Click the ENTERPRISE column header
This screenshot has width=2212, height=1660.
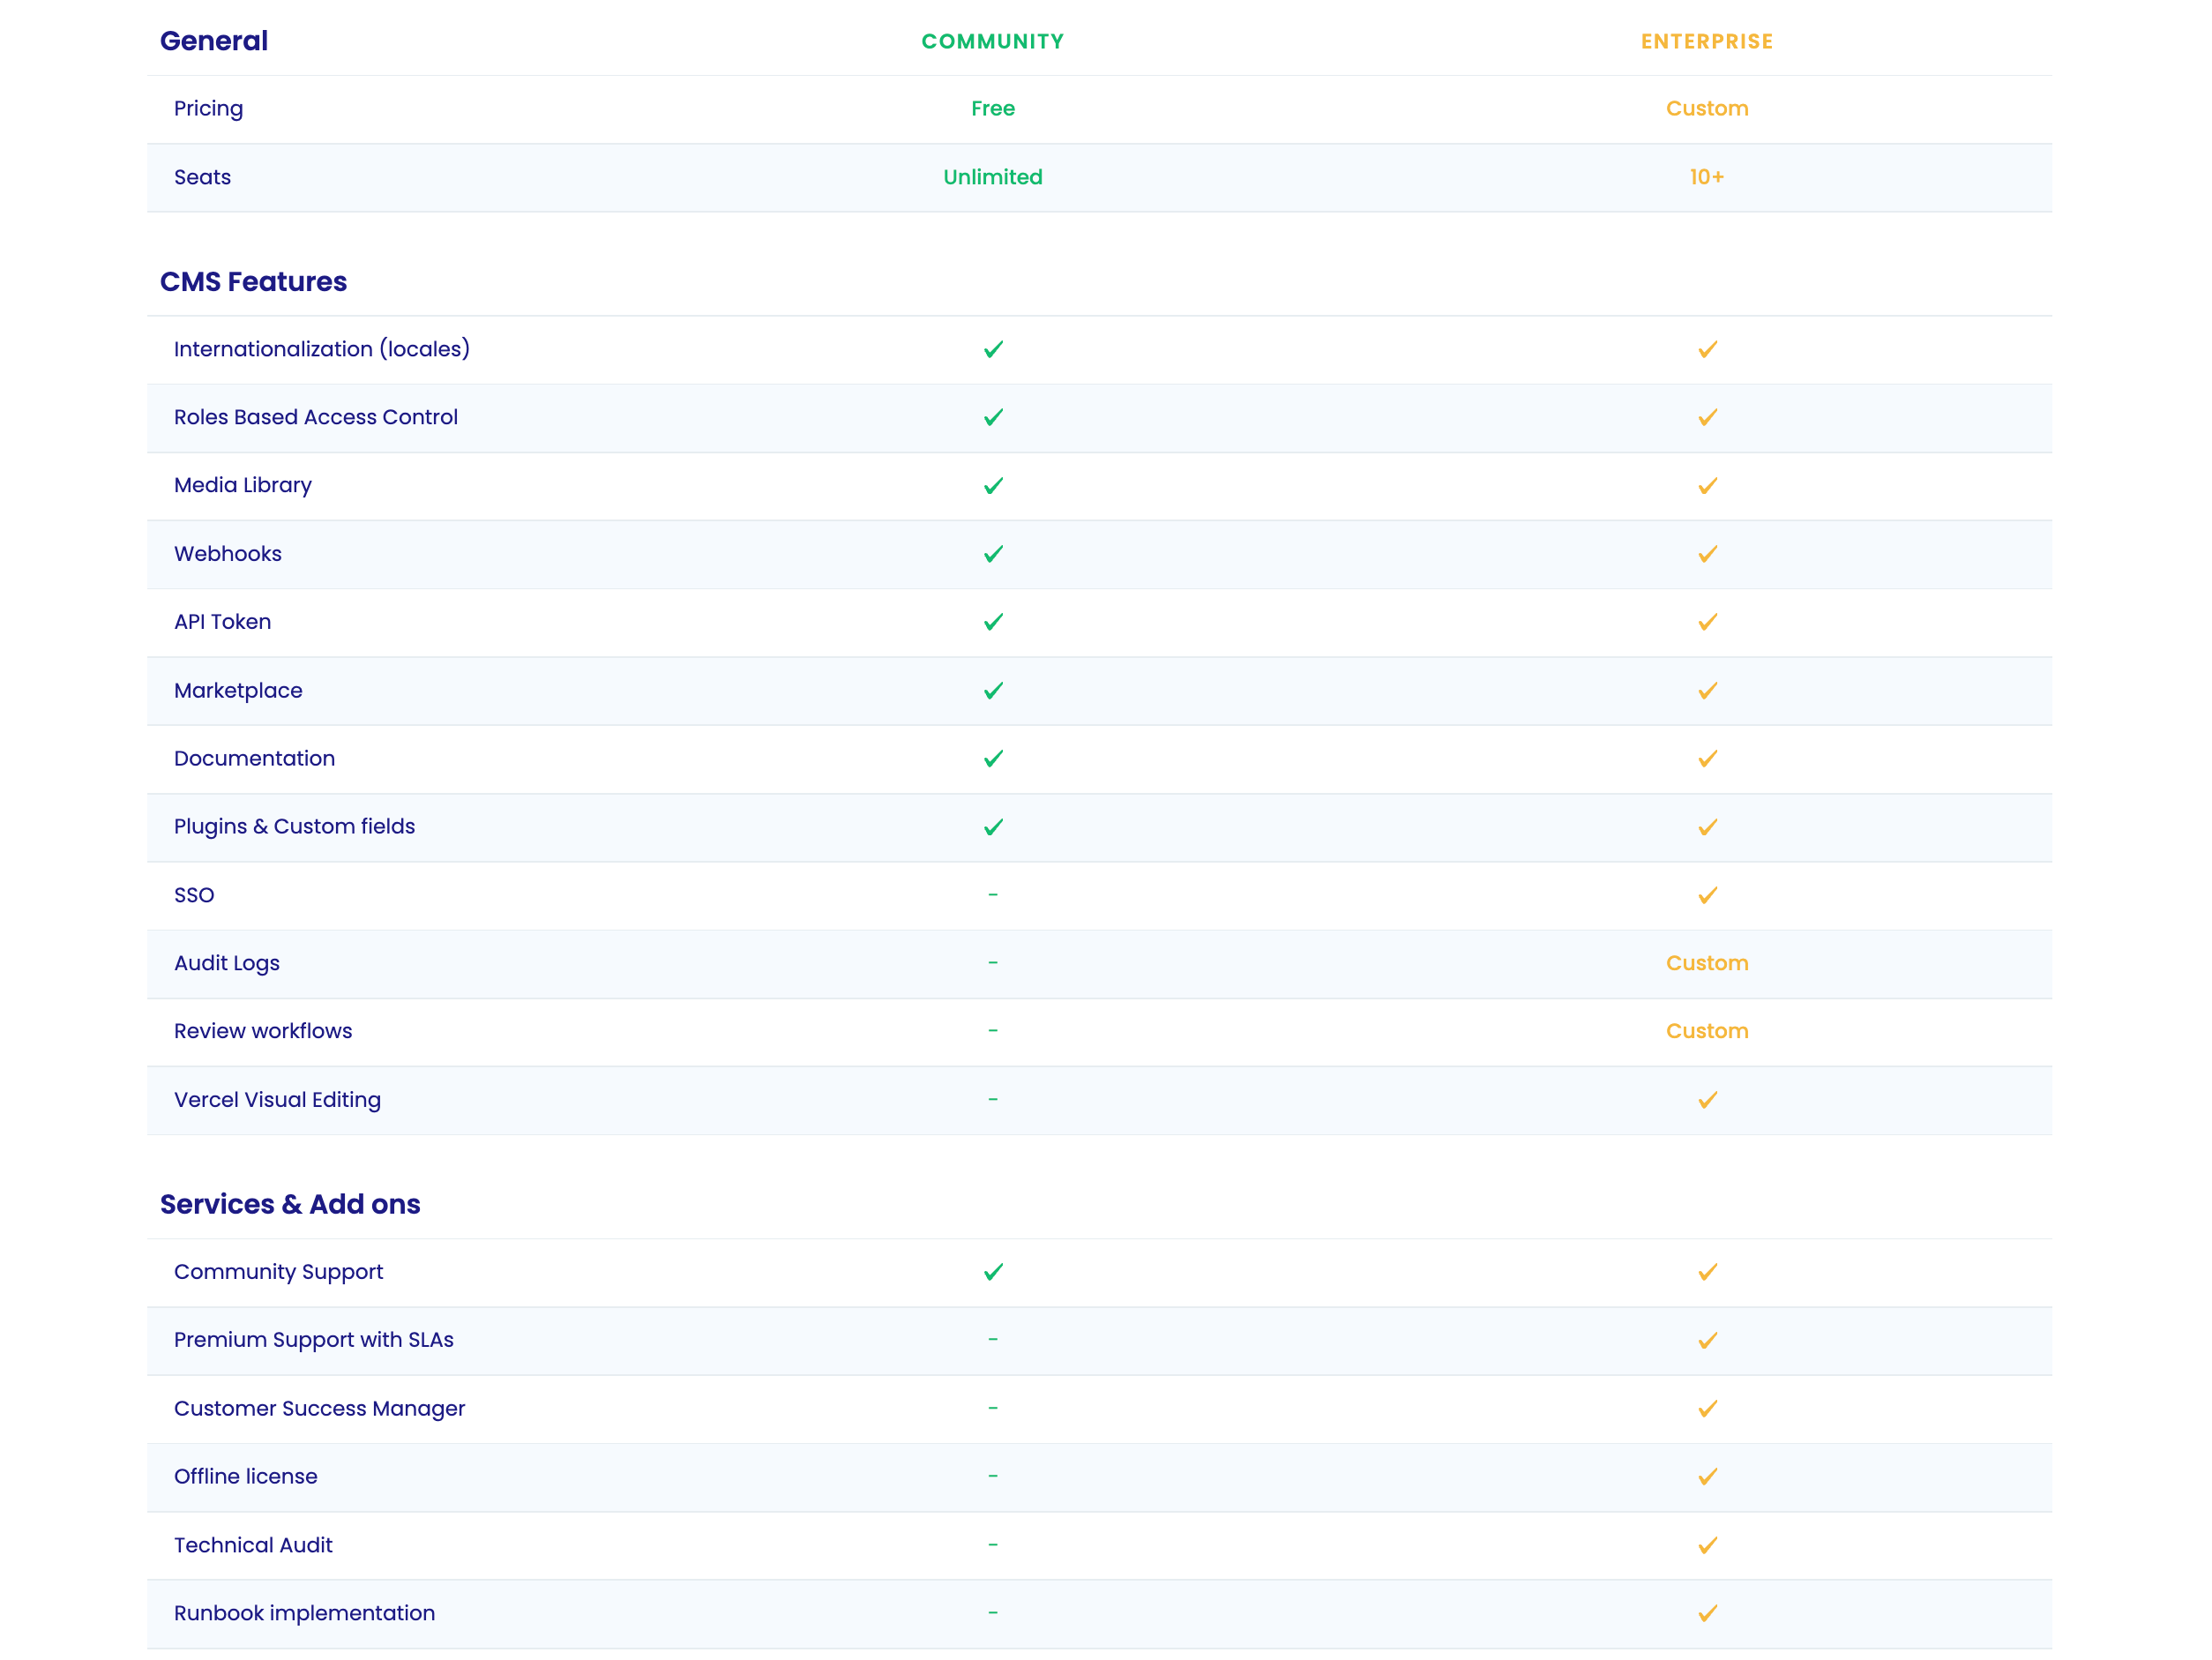[1707, 42]
